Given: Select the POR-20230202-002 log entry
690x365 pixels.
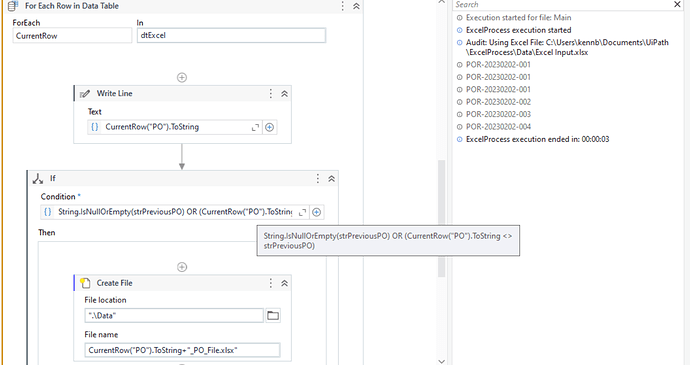Looking at the screenshot, I should click(x=498, y=102).
